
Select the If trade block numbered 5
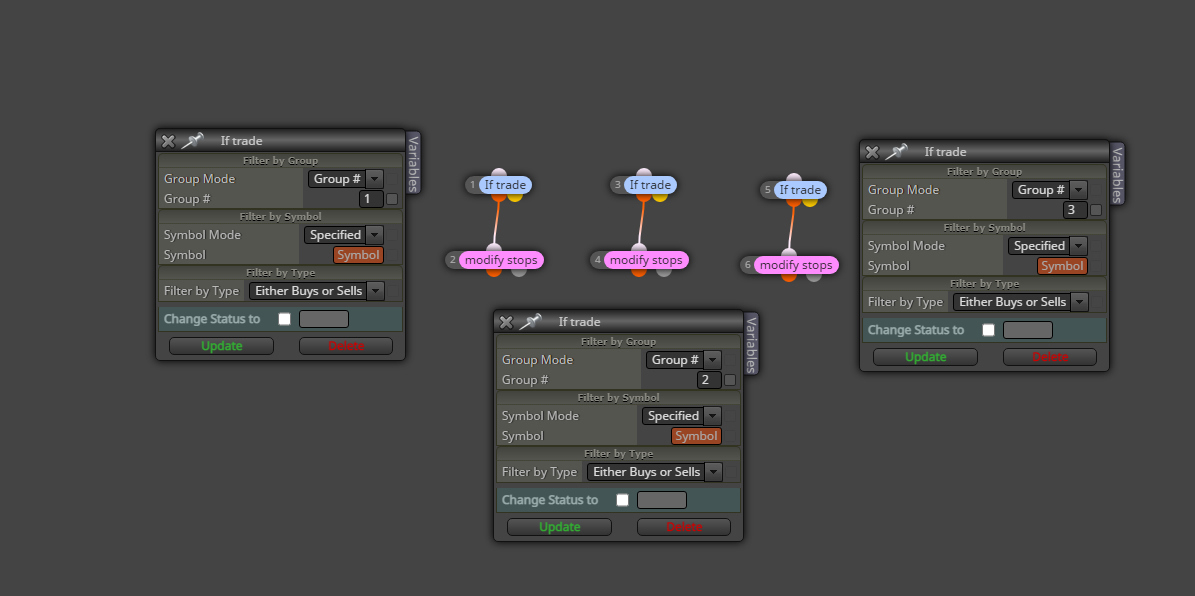pos(801,190)
